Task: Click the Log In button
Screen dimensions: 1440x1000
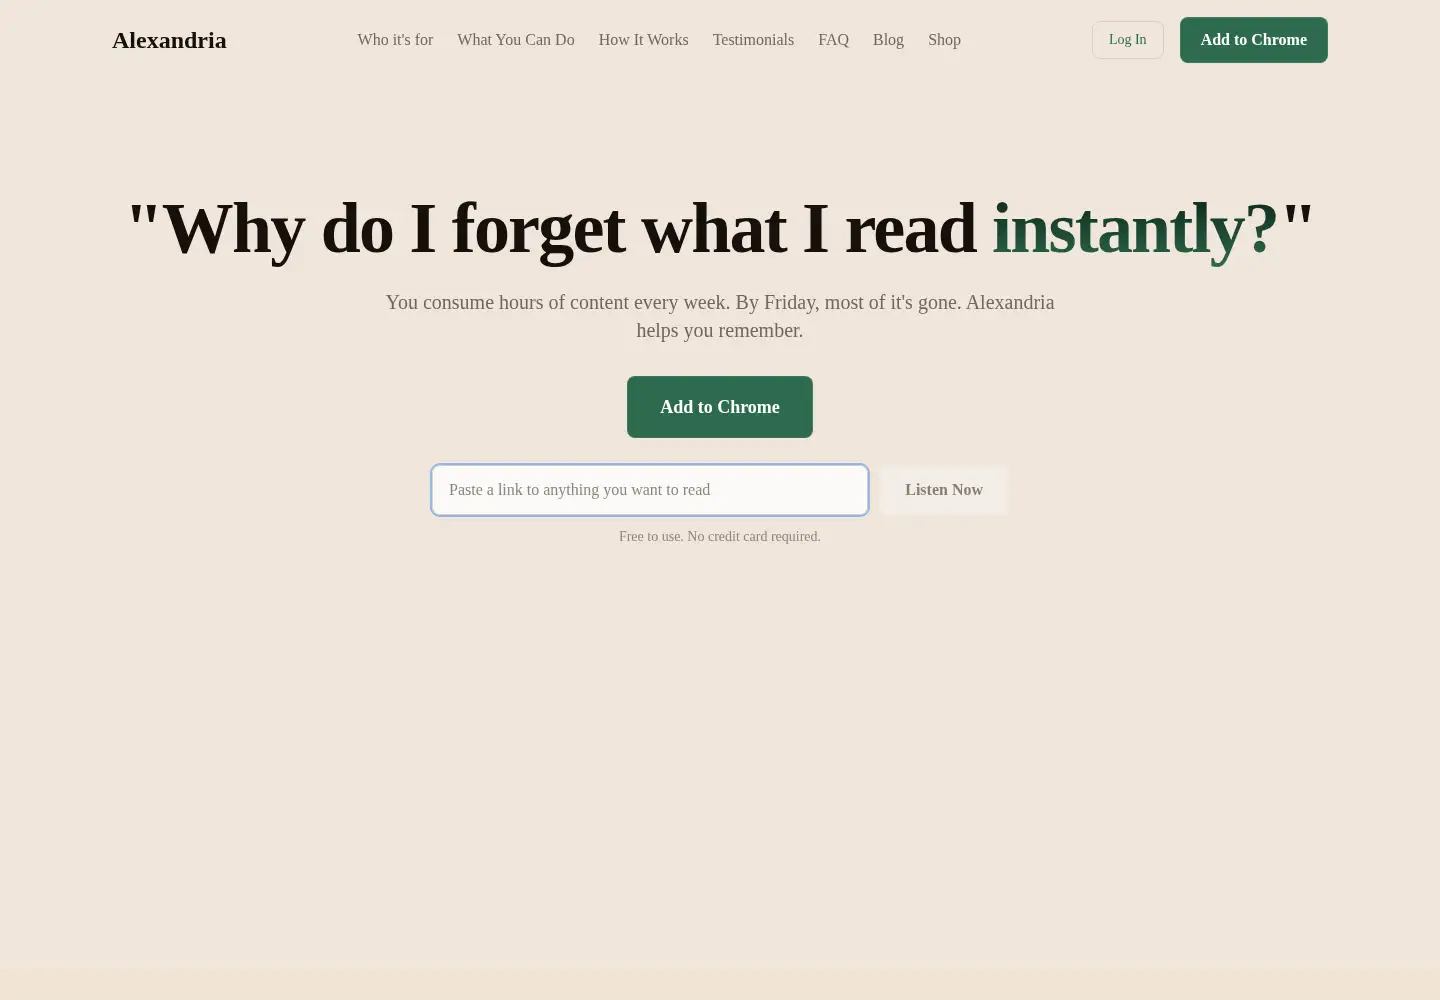Action: click(1127, 40)
